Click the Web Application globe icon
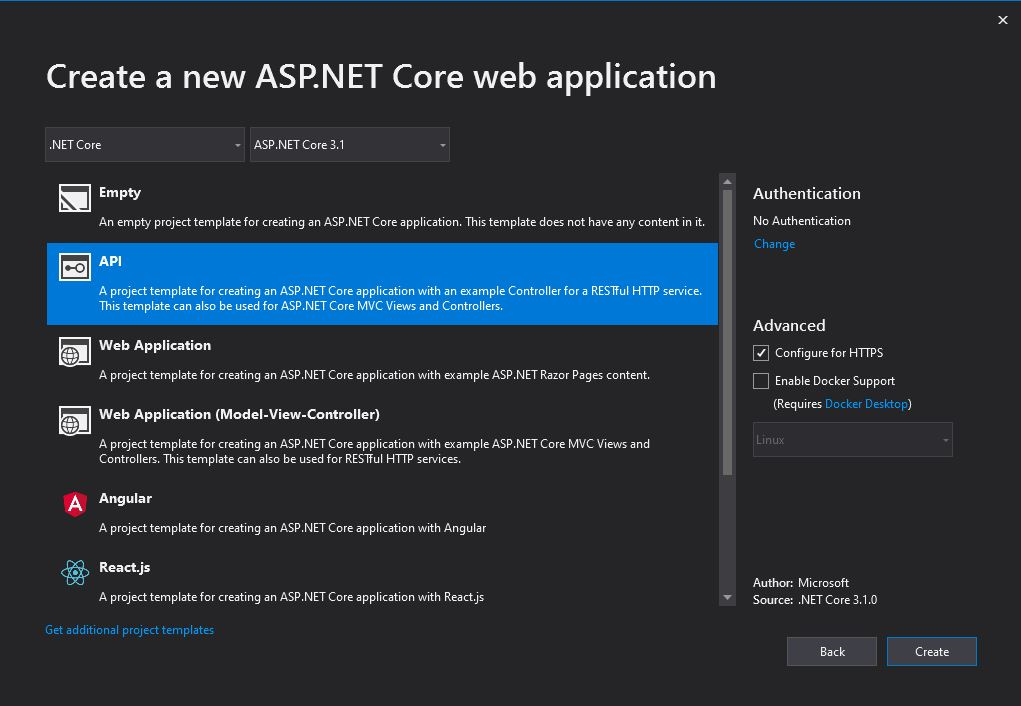1021x706 pixels. point(75,352)
